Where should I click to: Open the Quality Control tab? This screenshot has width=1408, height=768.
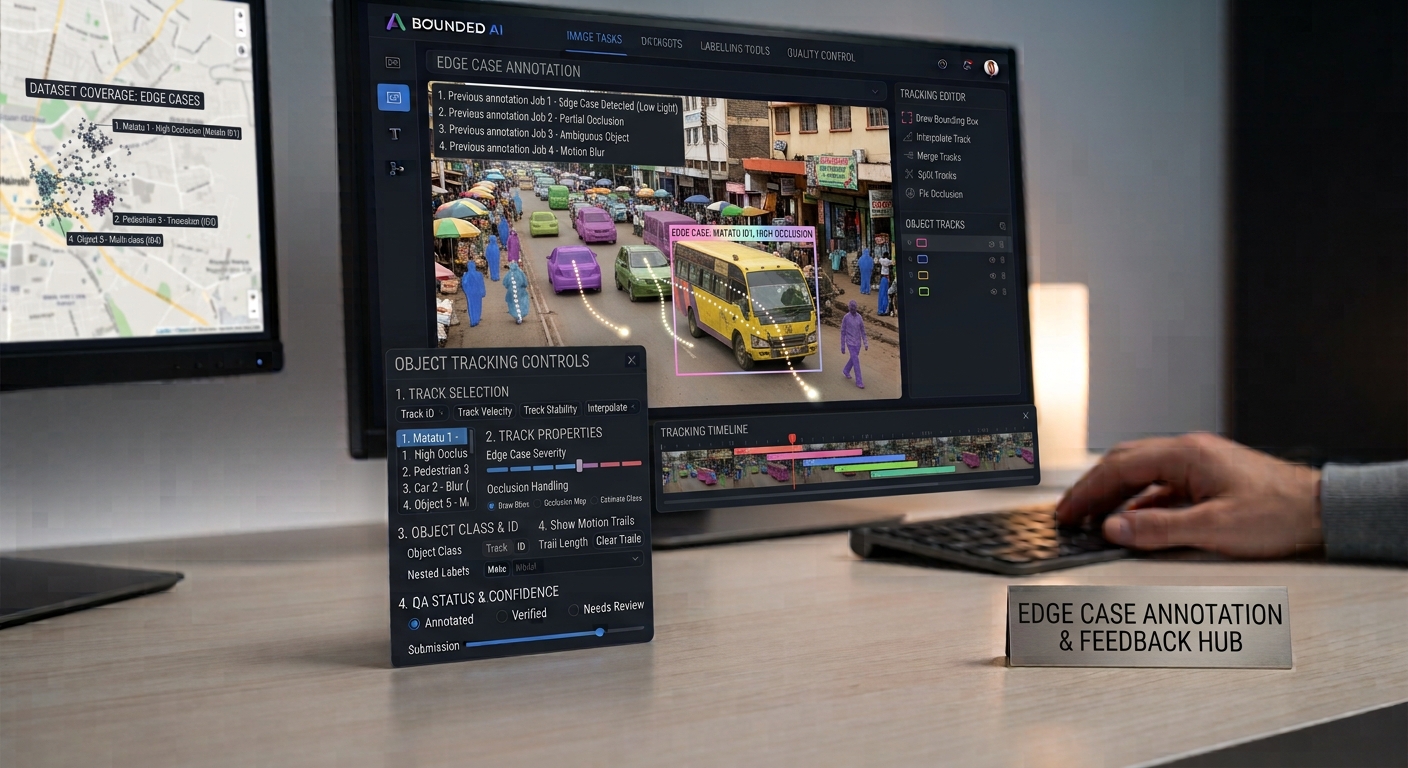coord(821,55)
